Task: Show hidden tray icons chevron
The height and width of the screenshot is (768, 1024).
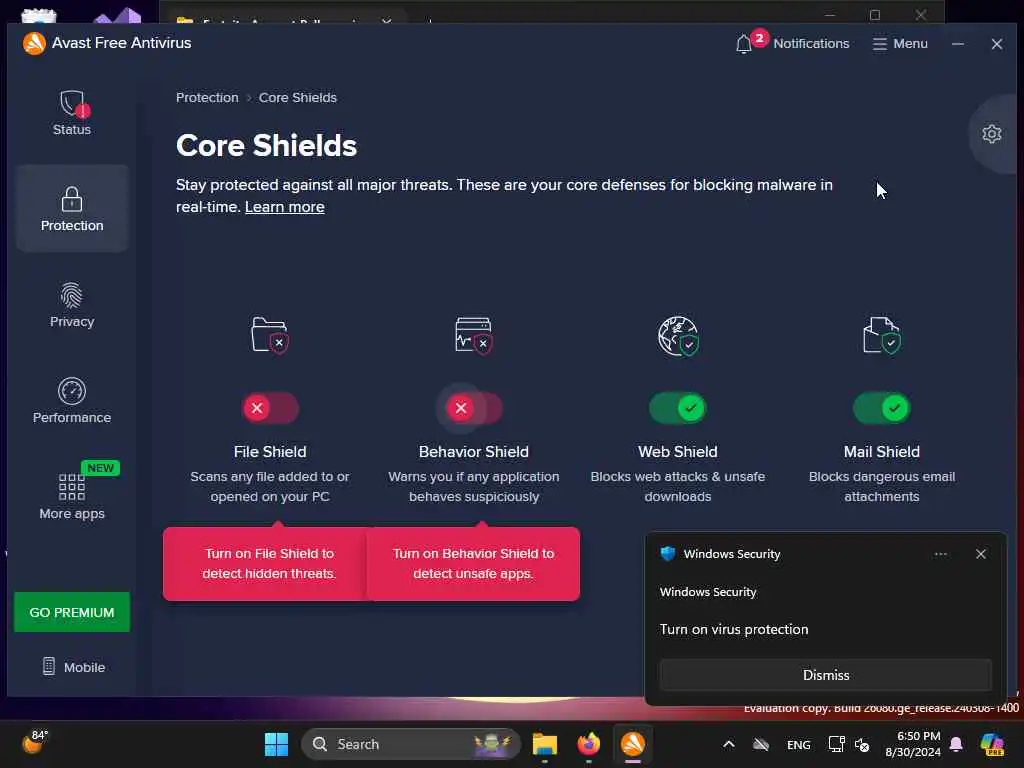Action: tap(729, 744)
